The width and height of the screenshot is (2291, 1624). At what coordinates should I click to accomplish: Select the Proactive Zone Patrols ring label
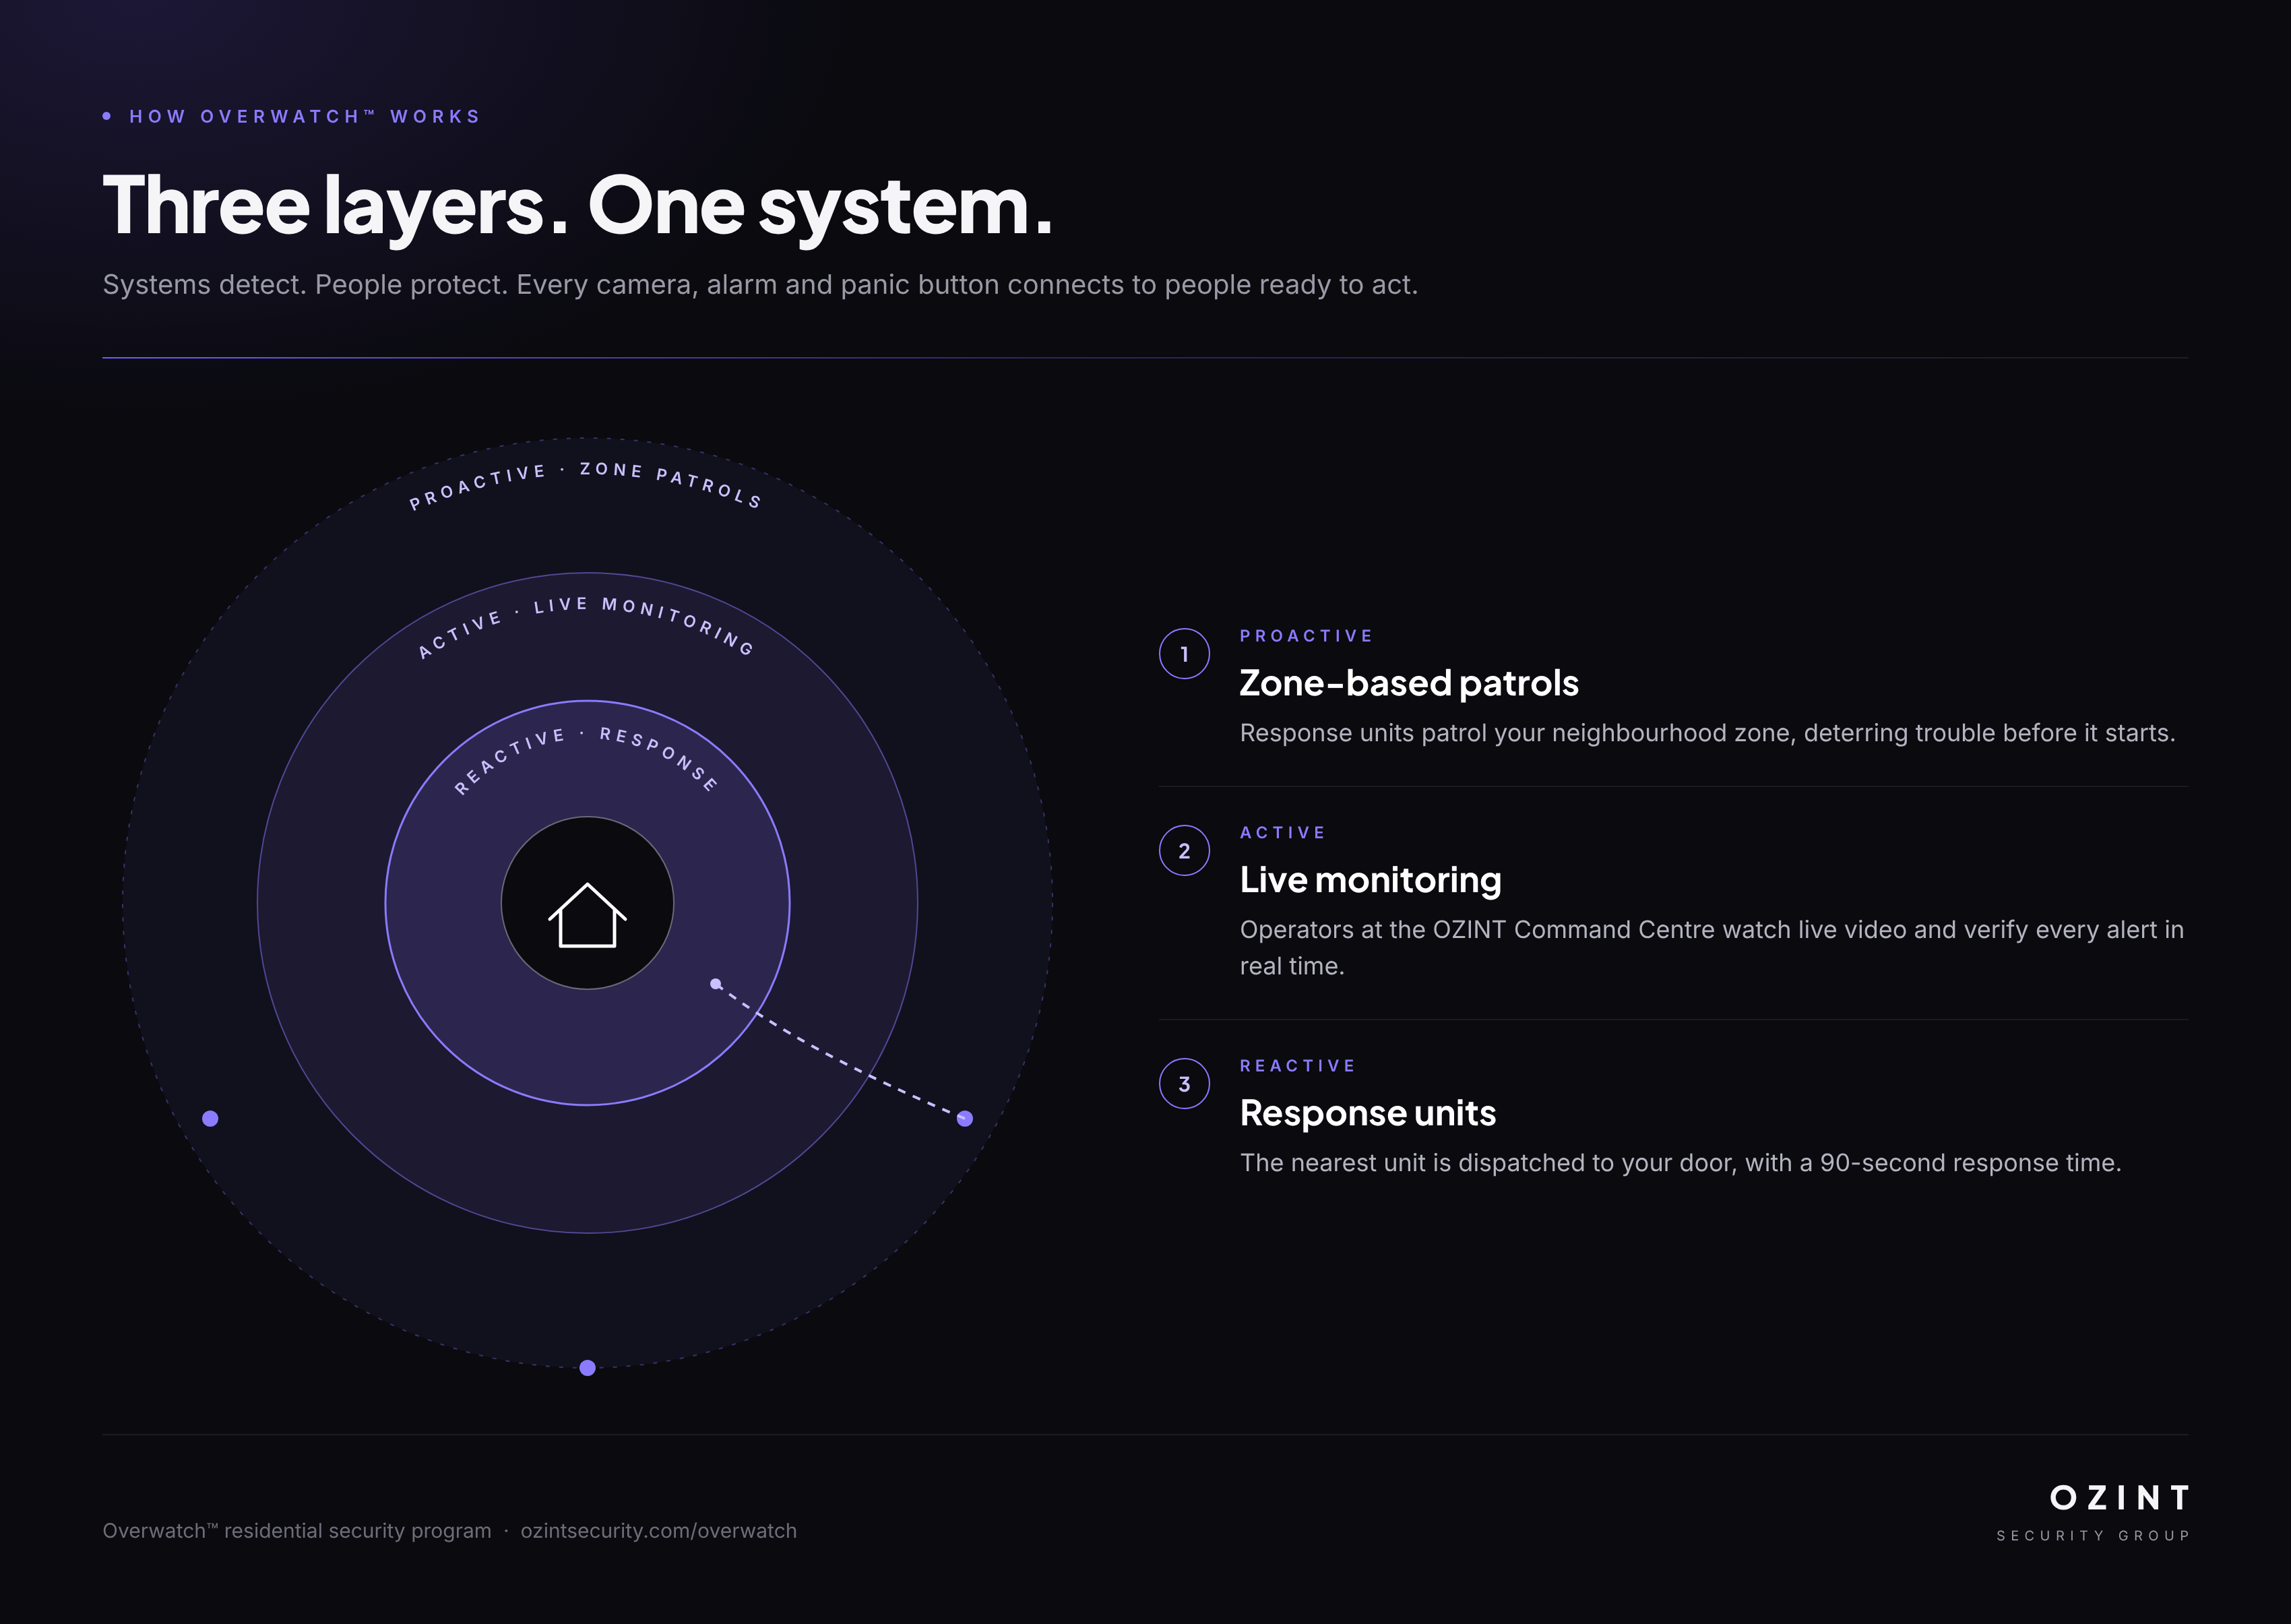point(586,484)
